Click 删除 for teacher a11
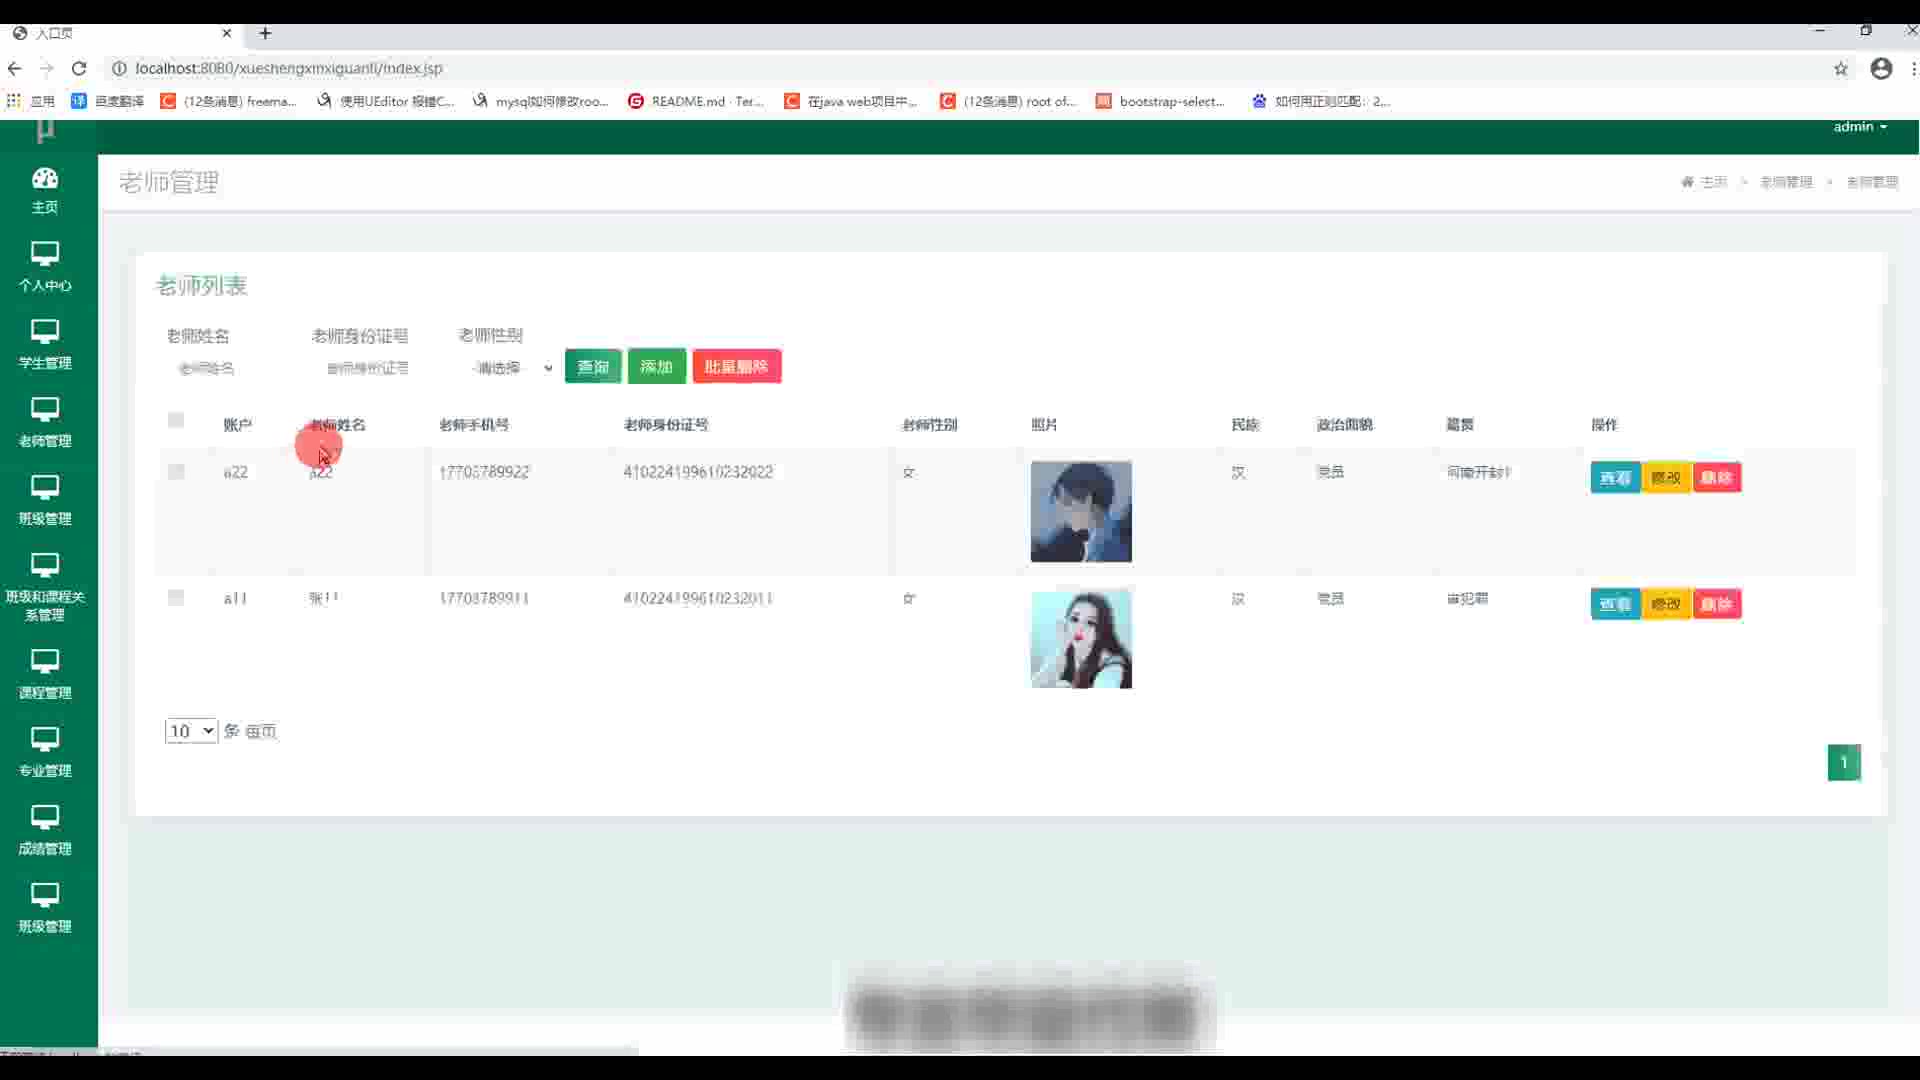Image resolution: width=1920 pixels, height=1080 pixels. [1717, 604]
